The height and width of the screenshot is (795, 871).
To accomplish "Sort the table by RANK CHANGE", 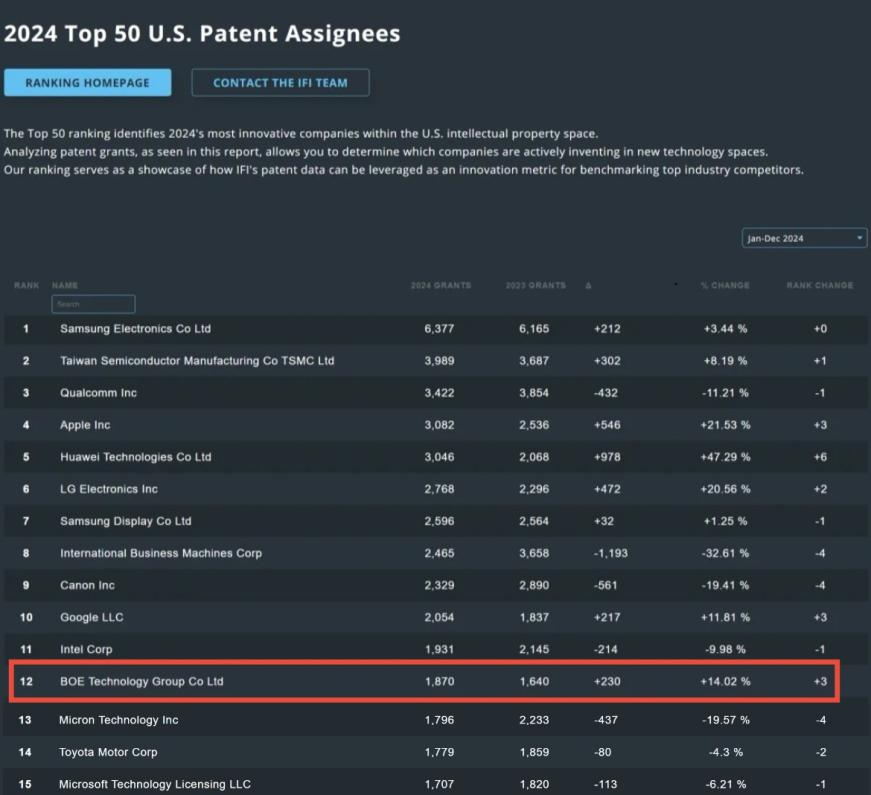I will (x=819, y=285).
